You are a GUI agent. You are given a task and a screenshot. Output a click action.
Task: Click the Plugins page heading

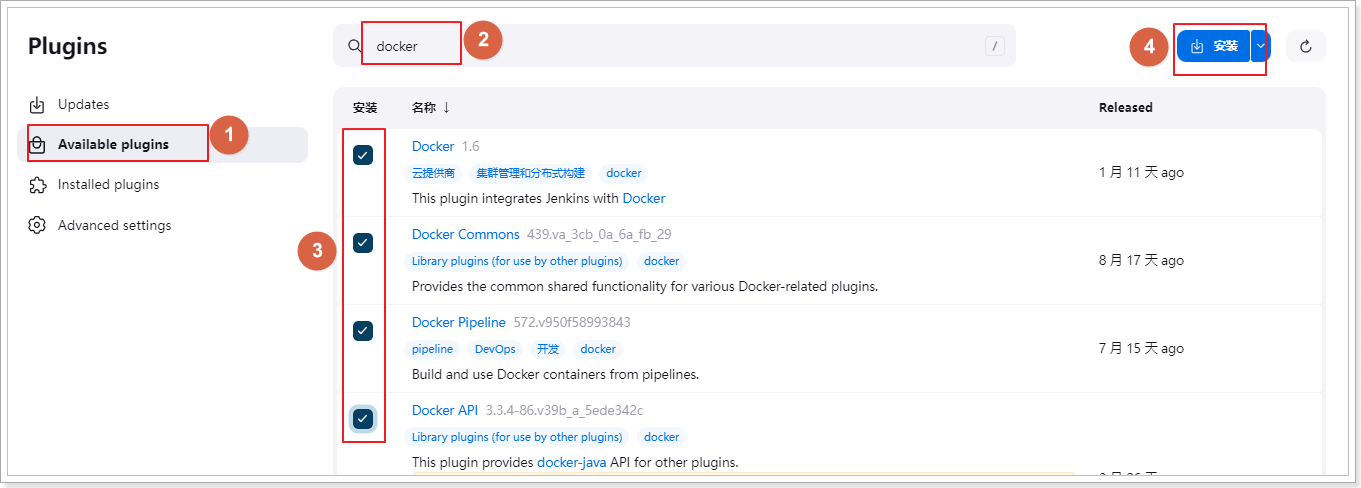click(67, 46)
